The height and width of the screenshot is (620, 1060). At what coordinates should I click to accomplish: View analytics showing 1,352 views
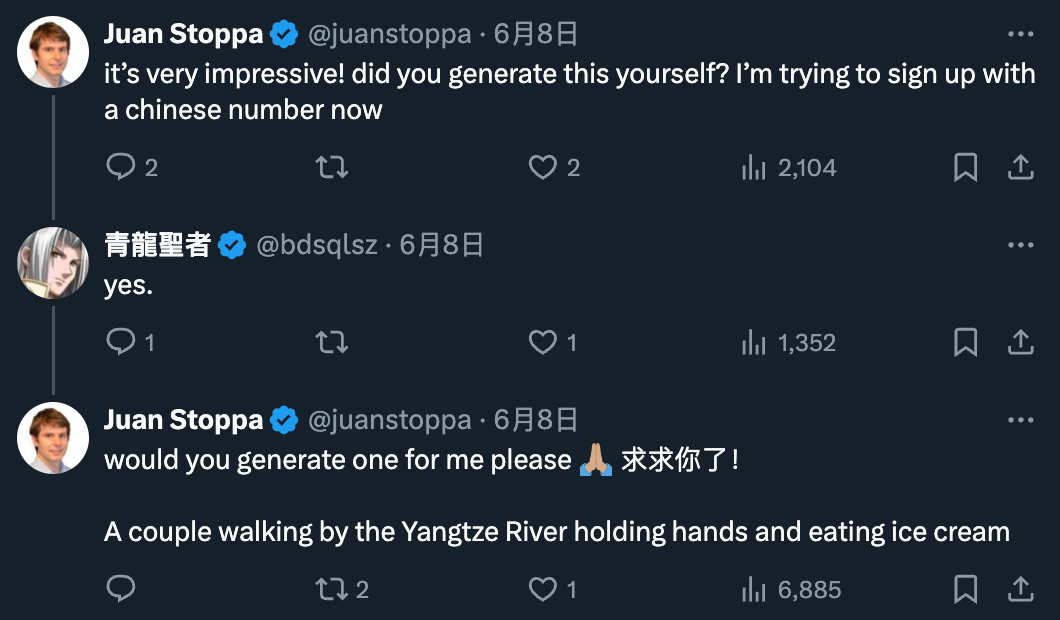click(788, 343)
